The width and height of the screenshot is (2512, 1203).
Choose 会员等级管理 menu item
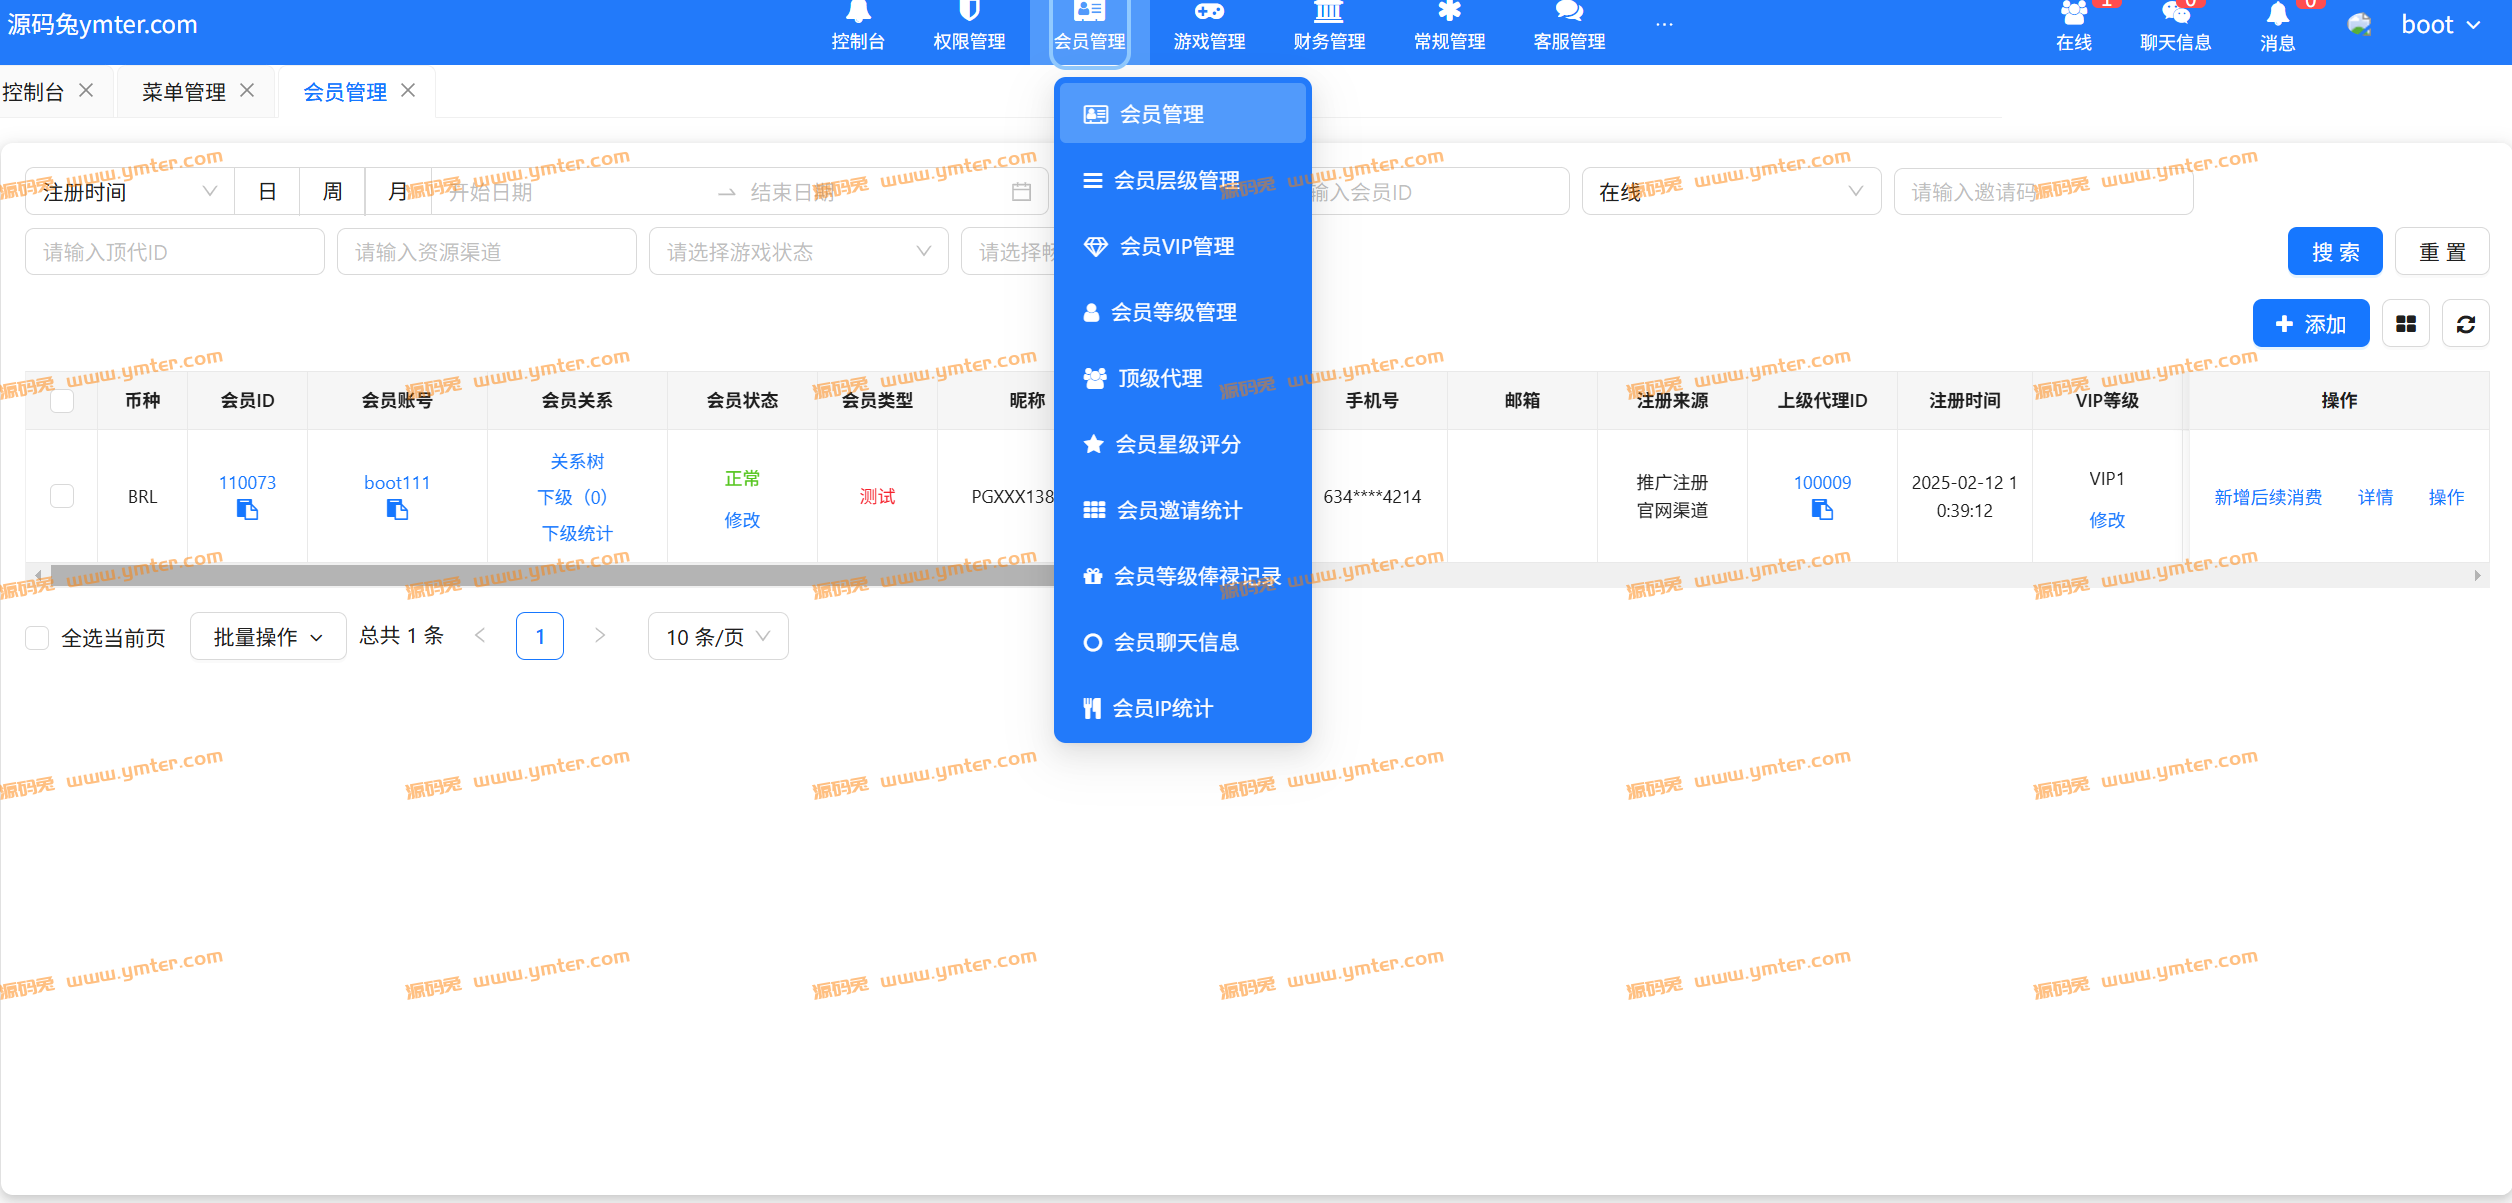pyautogui.click(x=1183, y=312)
